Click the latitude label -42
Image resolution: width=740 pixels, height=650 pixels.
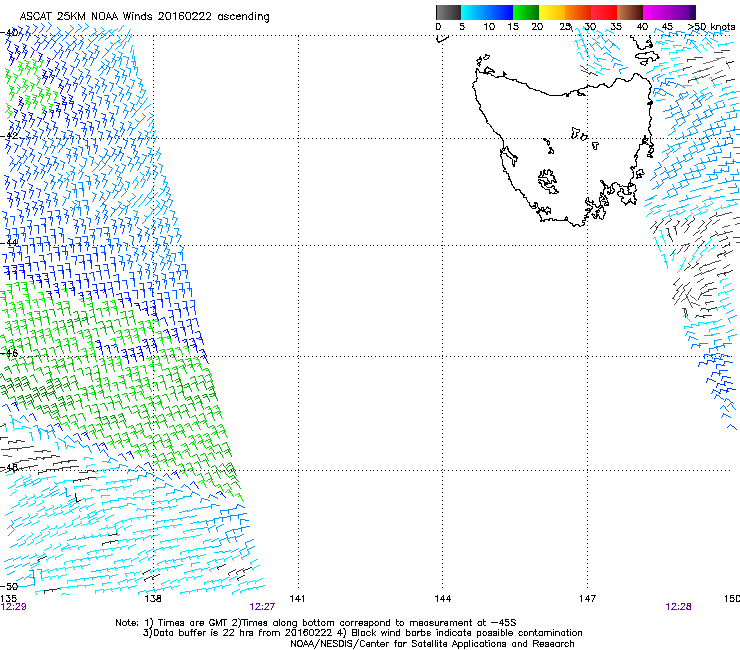point(9,135)
